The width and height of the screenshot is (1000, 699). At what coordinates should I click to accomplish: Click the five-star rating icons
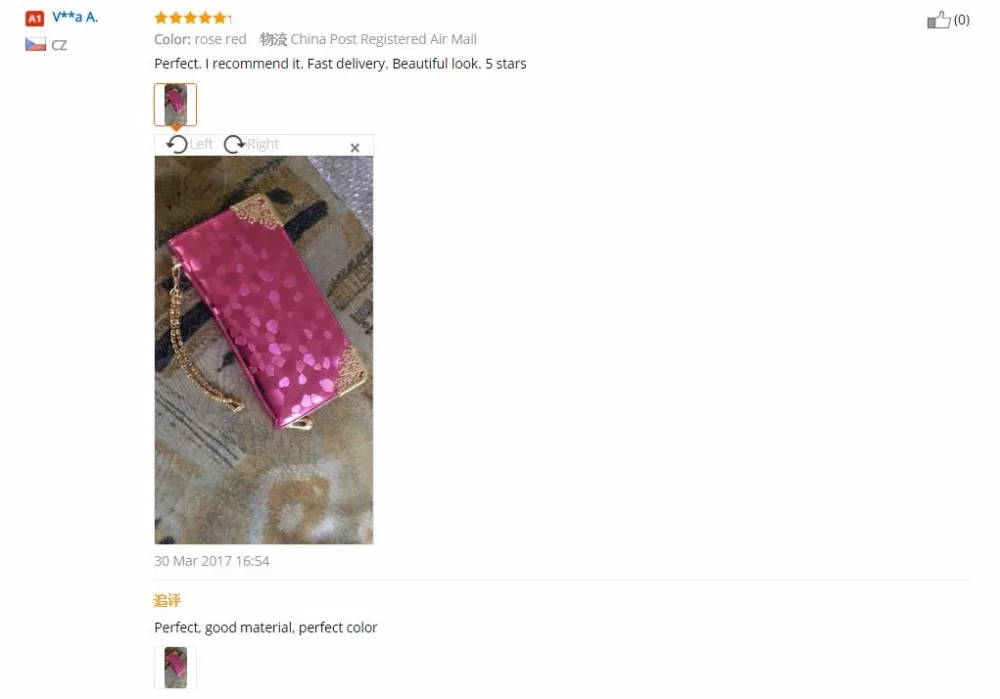tap(192, 17)
